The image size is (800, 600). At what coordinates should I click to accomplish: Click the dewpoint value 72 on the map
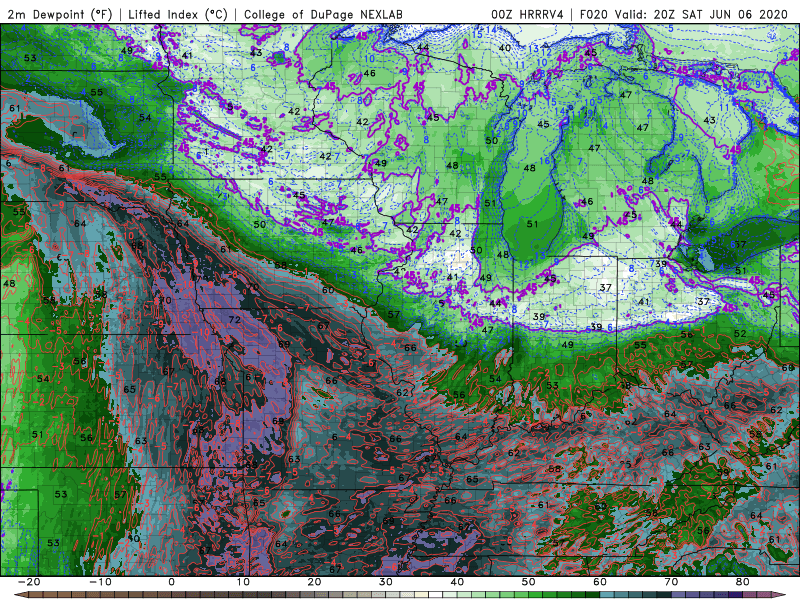coord(234,320)
